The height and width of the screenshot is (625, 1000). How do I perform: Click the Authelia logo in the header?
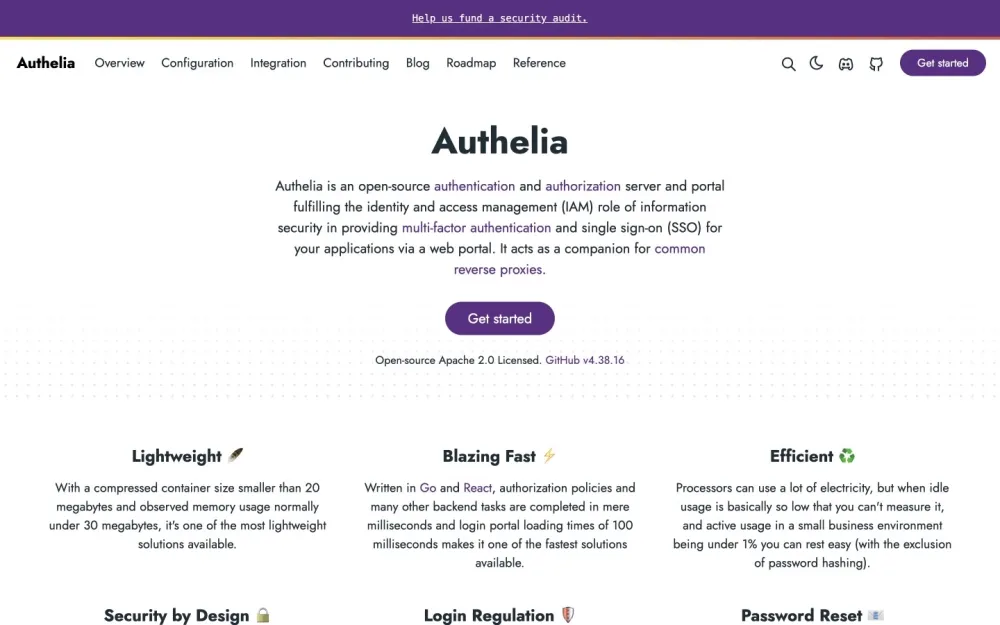45,63
